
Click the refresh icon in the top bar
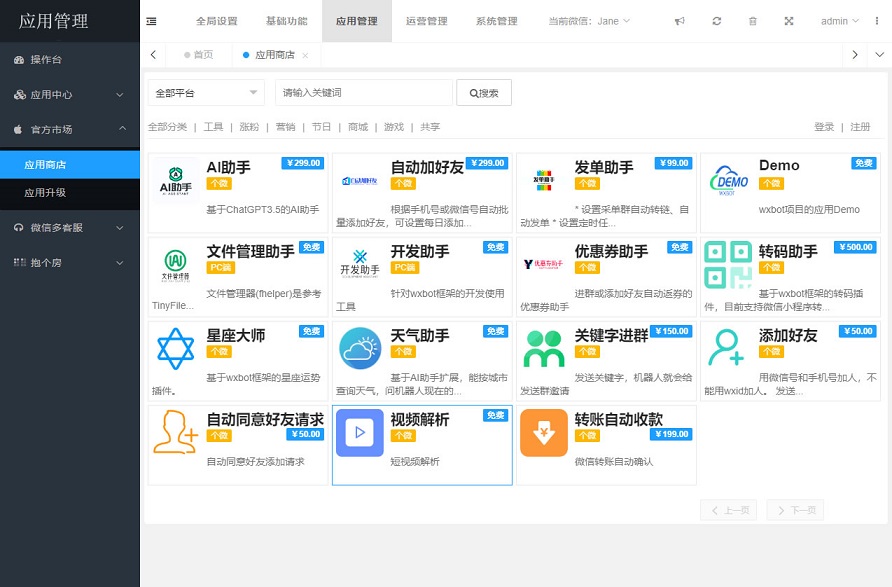pos(716,21)
